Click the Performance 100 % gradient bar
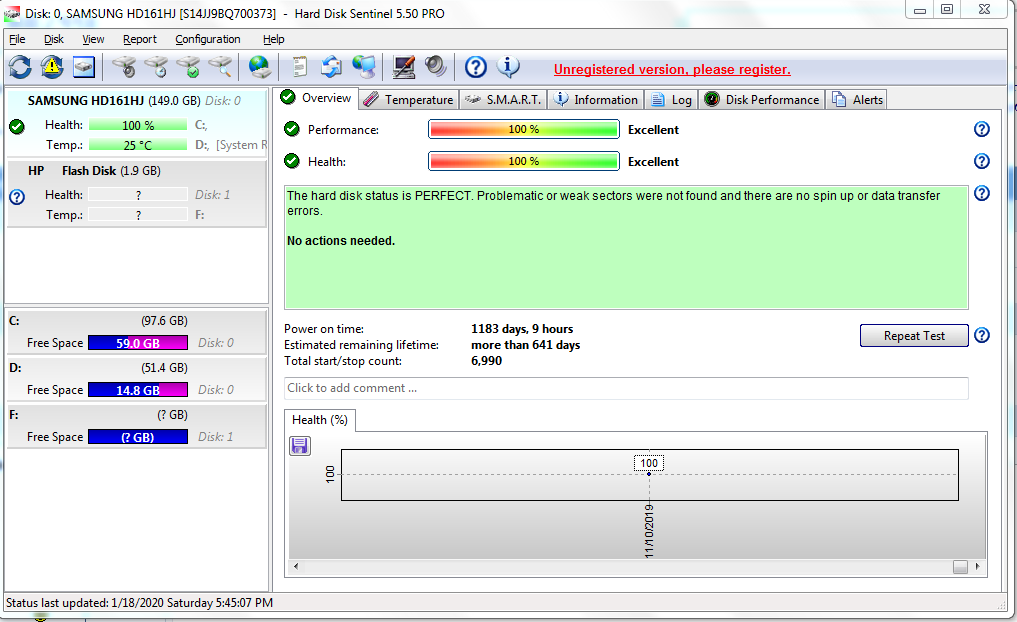Viewport: 1017px width, 622px height. (x=523, y=129)
